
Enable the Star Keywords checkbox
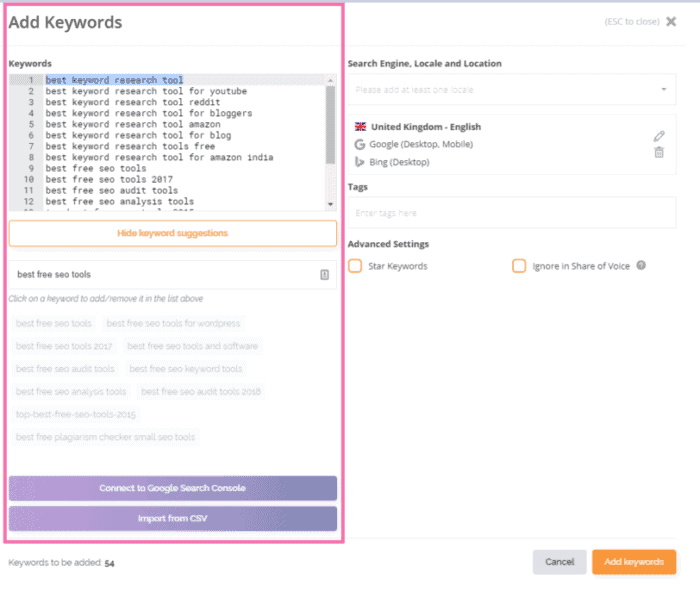click(x=355, y=266)
